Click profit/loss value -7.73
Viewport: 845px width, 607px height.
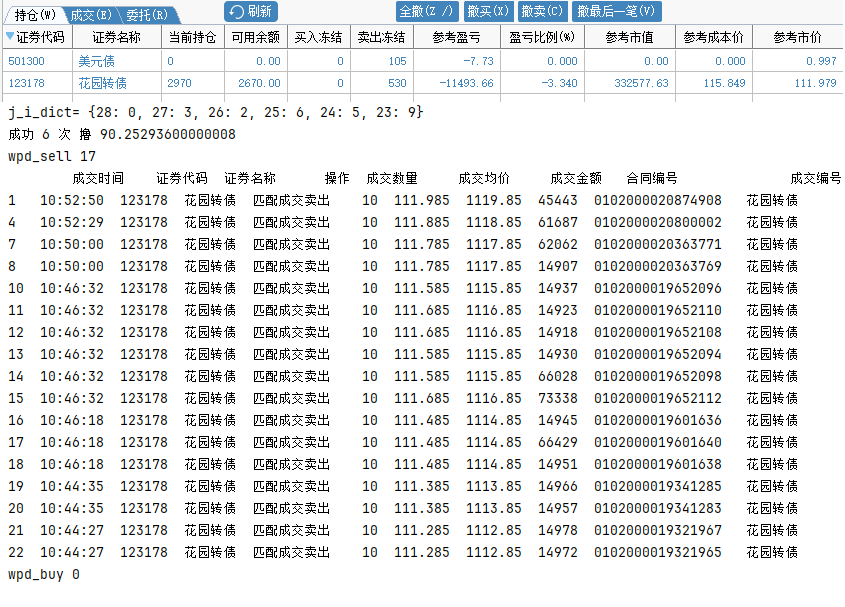[x=479, y=61]
